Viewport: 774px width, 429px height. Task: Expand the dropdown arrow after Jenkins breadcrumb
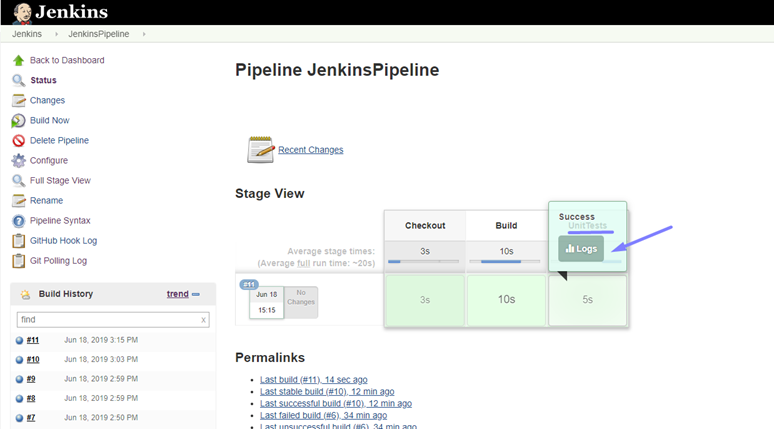[x=56, y=34]
